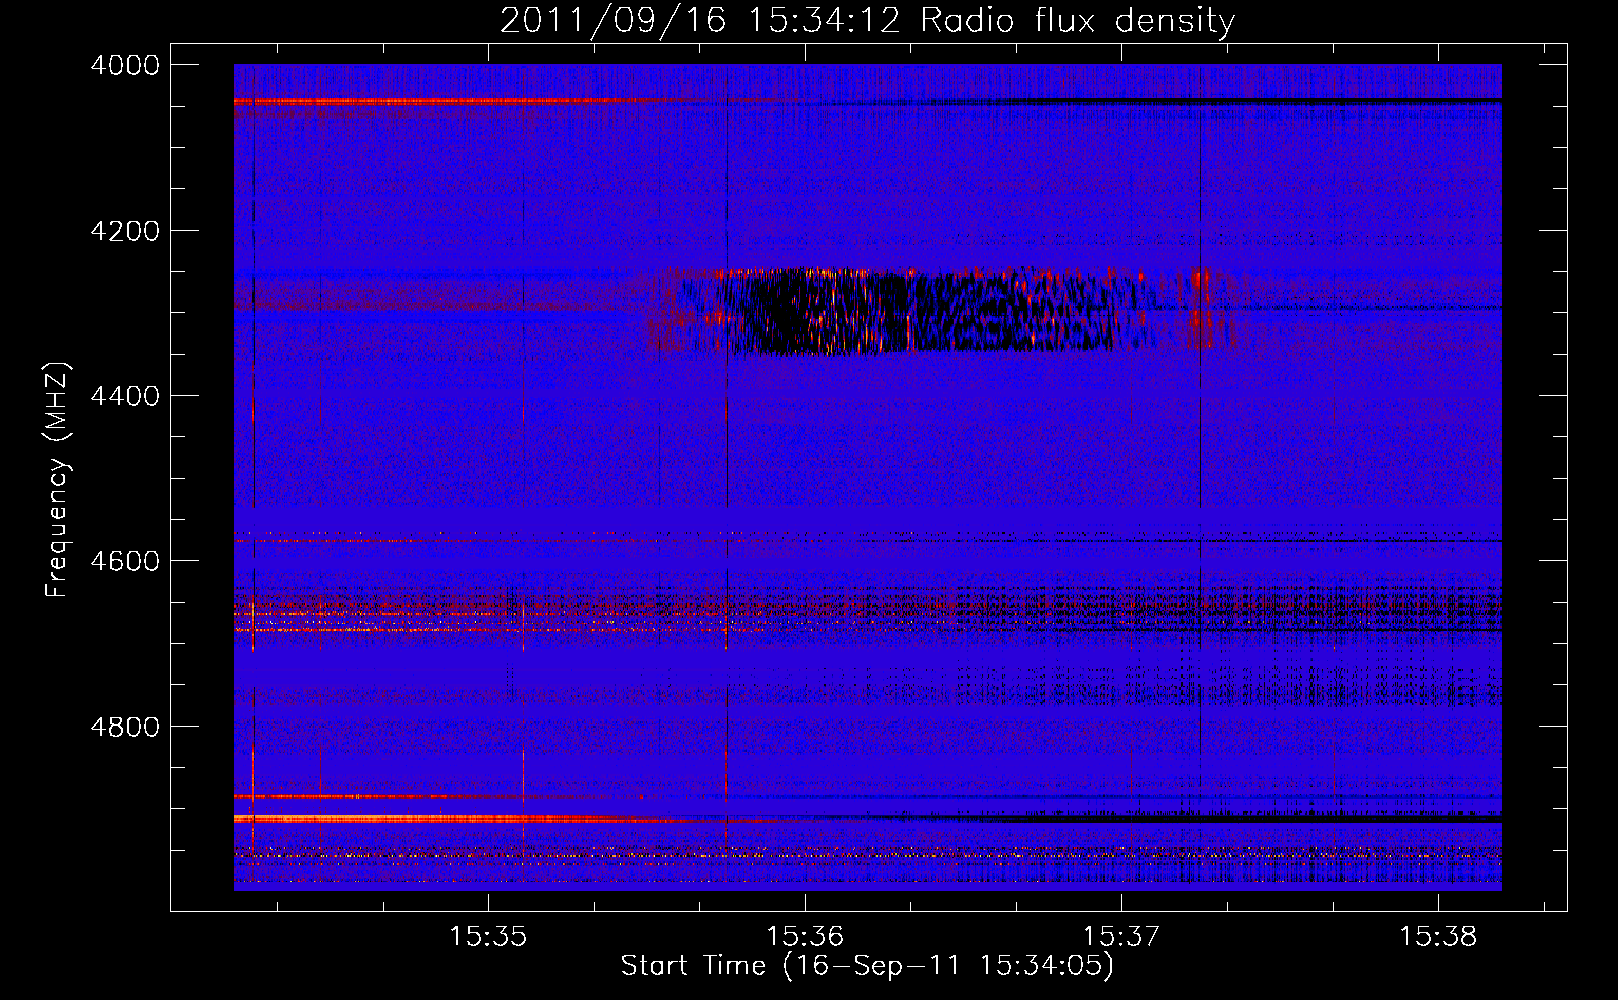Click the 15:36 time tick label
The height and width of the screenshot is (1000, 1618).
(x=805, y=937)
